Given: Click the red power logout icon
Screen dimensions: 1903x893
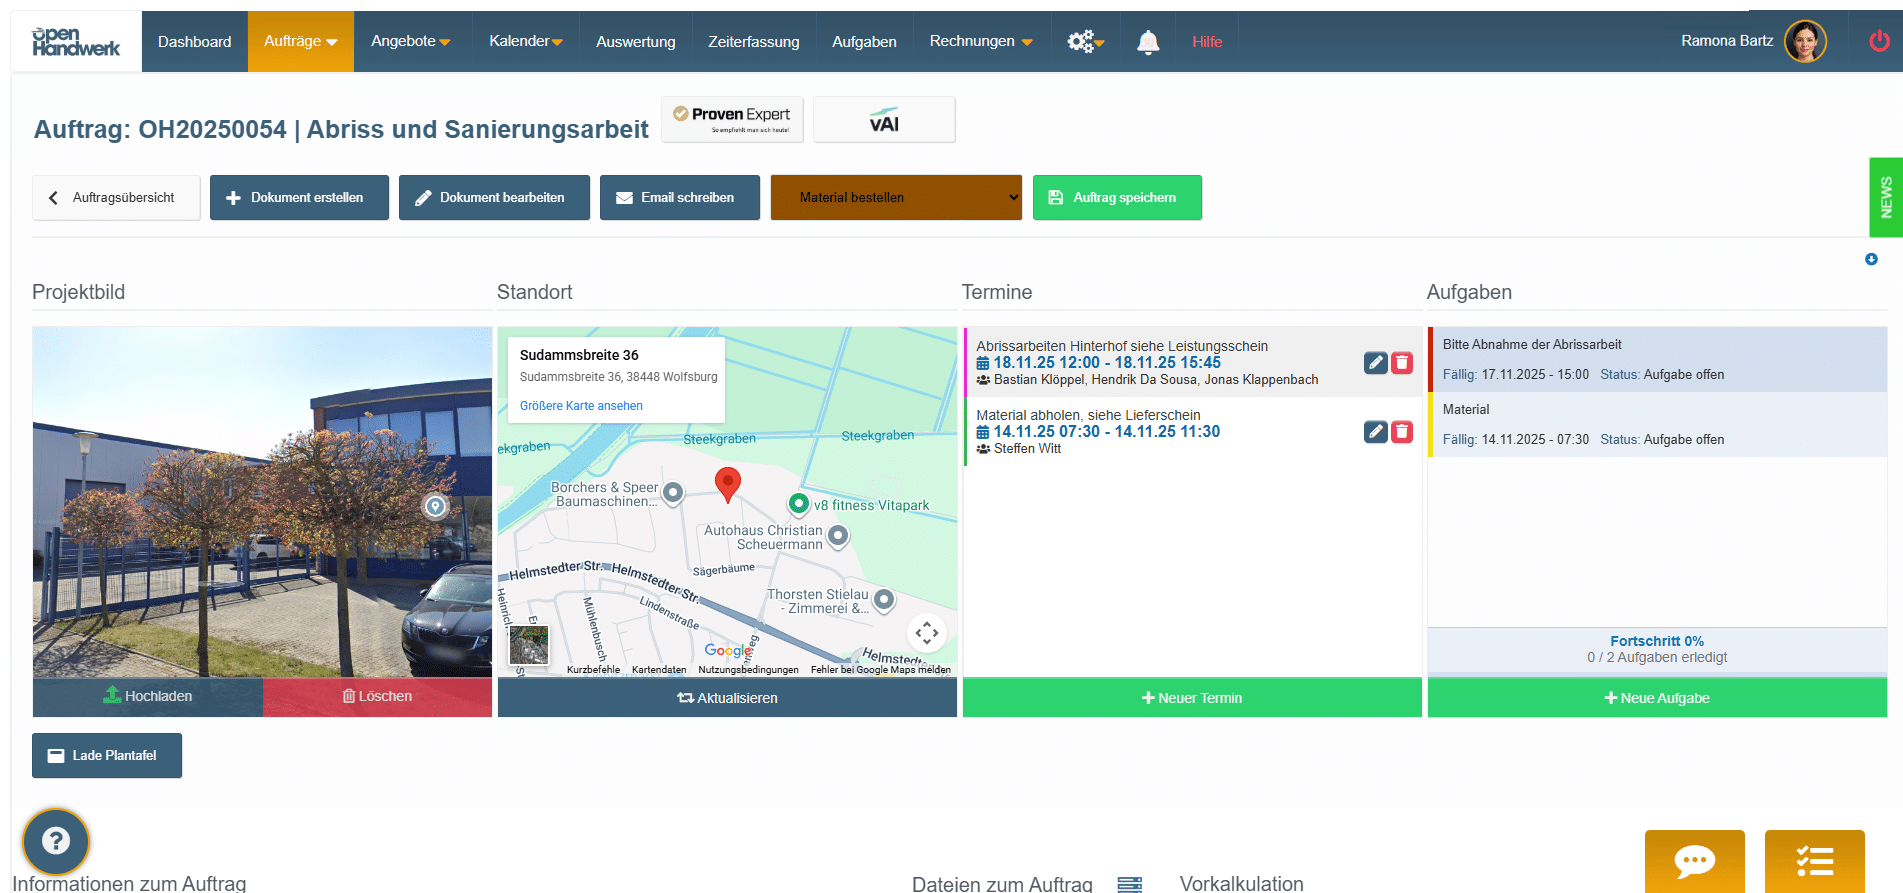Looking at the screenshot, I should click(x=1879, y=41).
